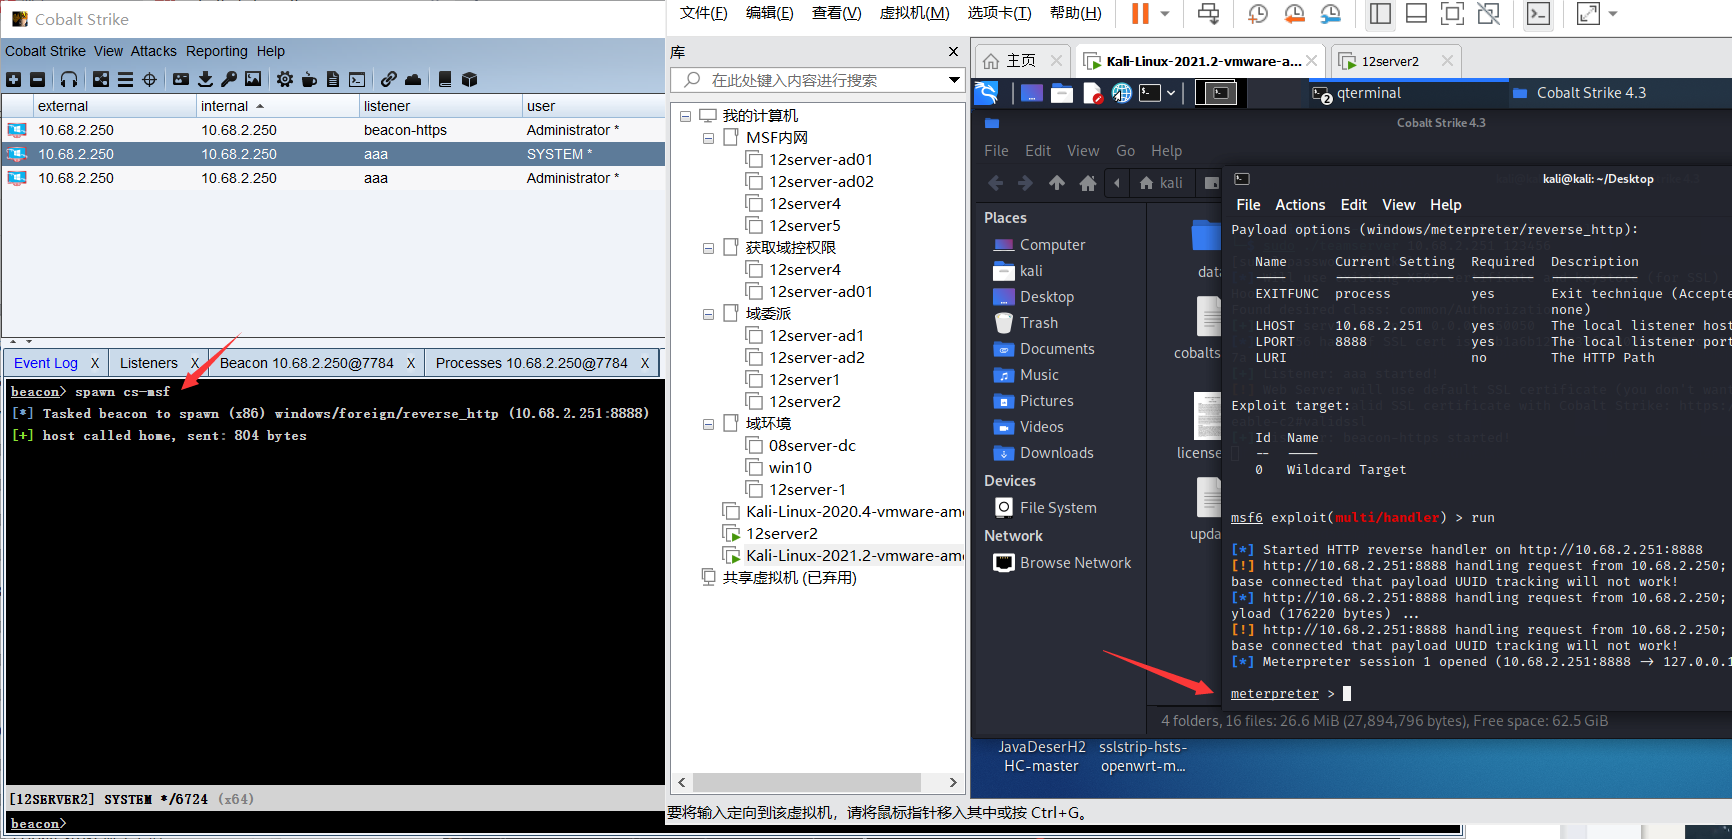Open VMware console view terminal icon
This screenshot has height=839, width=1732.
pyautogui.click(x=1538, y=13)
